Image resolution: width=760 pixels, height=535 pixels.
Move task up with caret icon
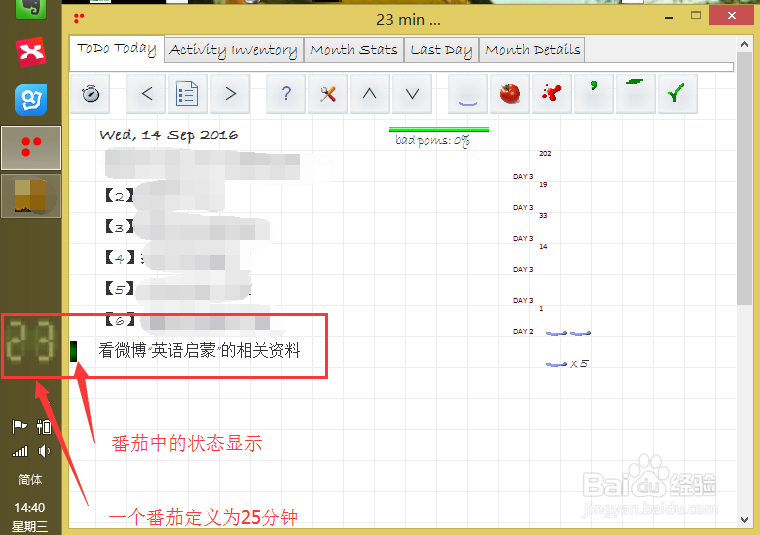[x=369, y=94]
